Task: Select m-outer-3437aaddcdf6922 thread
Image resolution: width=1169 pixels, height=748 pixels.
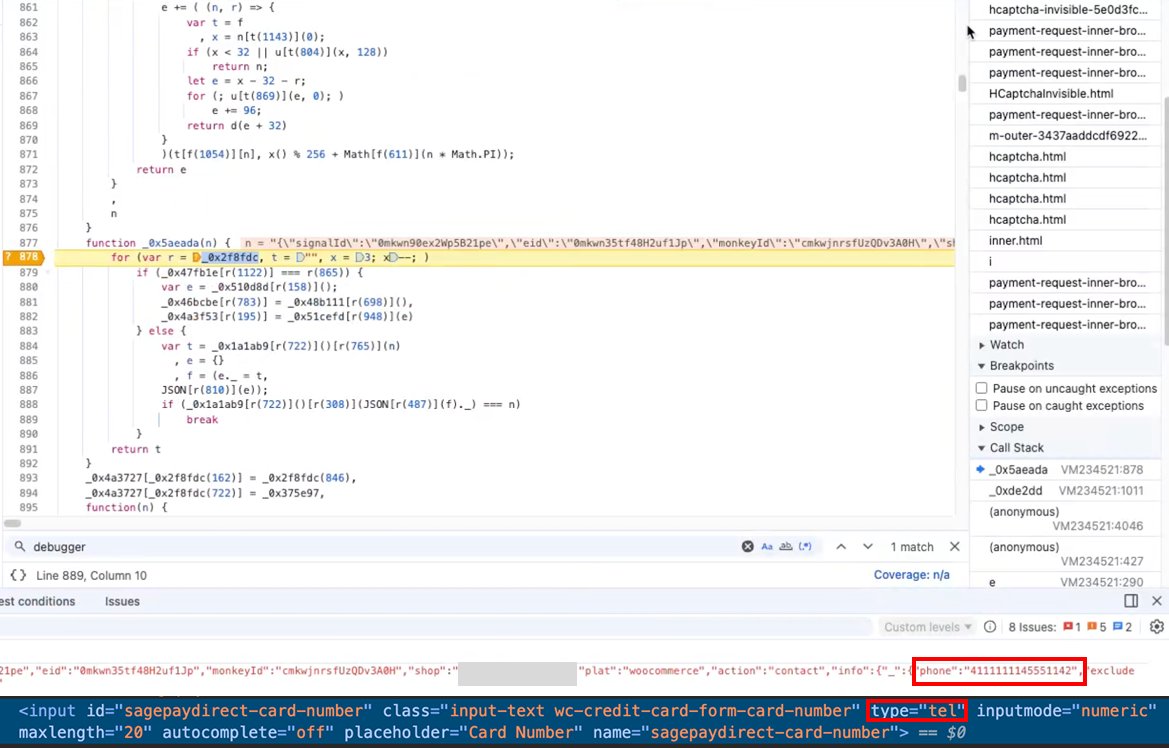Action: click(1068, 135)
